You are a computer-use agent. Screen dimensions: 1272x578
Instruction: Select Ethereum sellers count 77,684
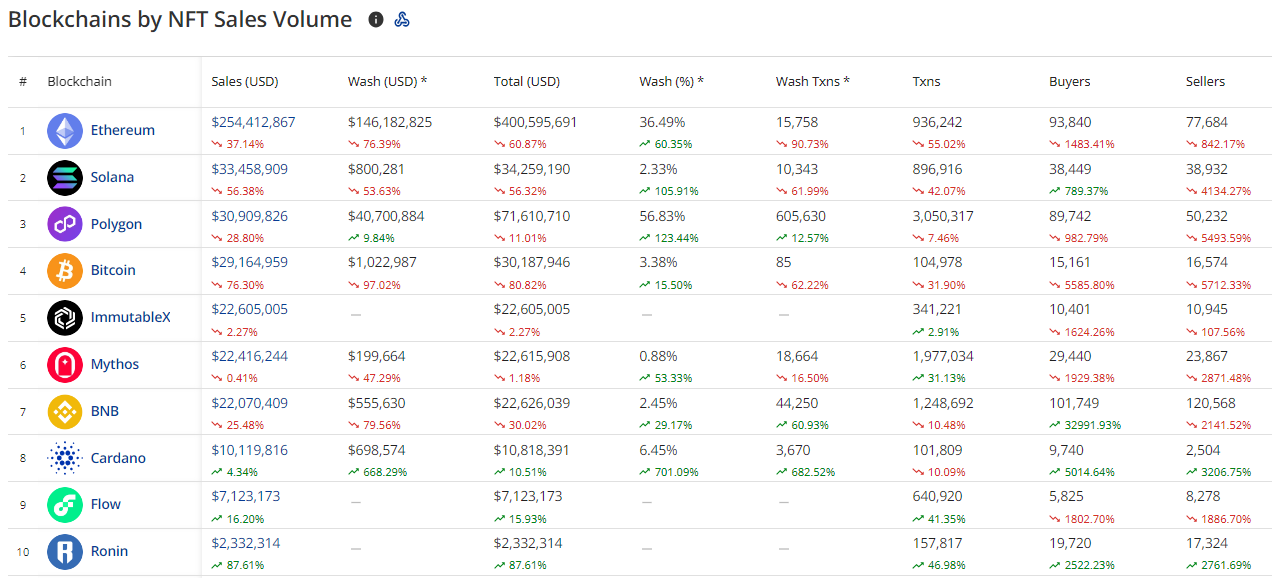[x=1207, y=122]
